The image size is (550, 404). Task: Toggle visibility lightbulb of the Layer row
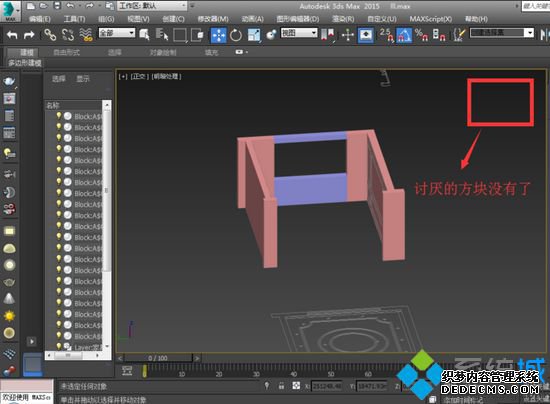point(59,346)
